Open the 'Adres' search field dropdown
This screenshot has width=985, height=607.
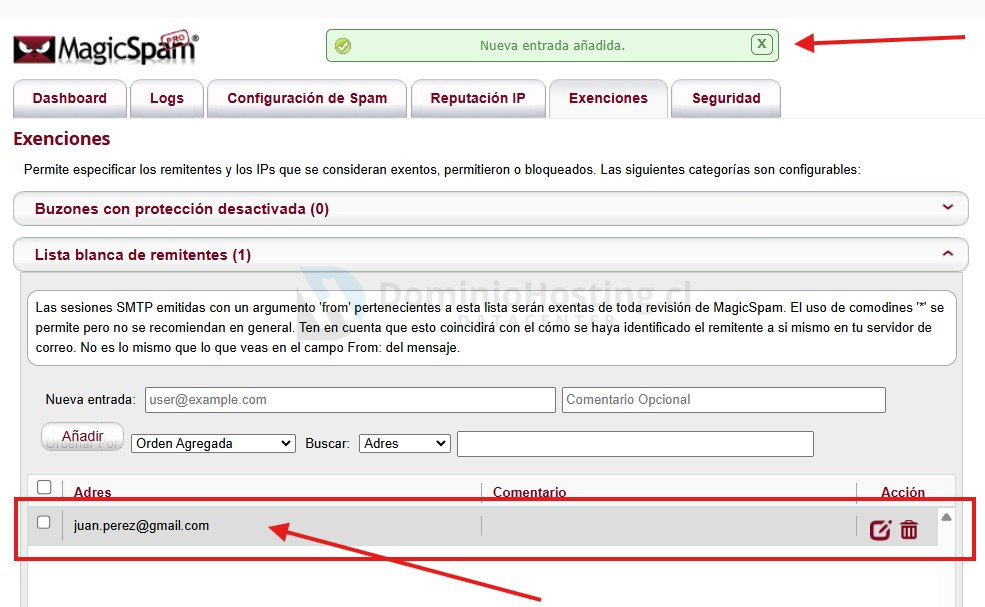pos(405,443)
